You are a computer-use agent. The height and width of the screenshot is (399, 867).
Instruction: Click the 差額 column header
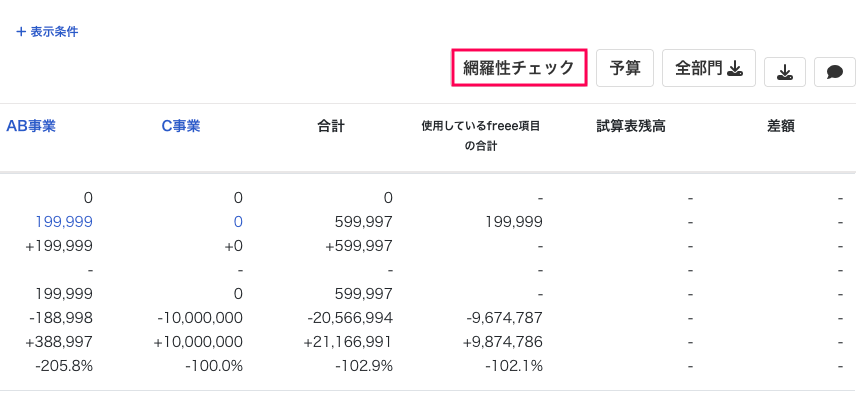(x=781, y=126)
